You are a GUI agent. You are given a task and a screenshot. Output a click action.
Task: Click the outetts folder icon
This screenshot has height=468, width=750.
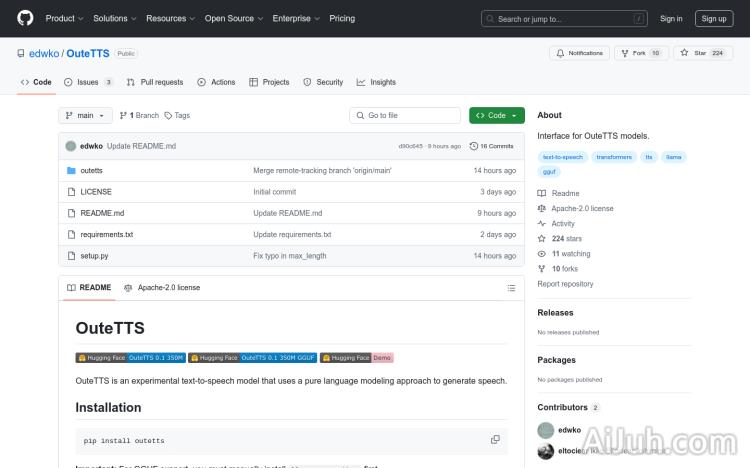(71, 171)
